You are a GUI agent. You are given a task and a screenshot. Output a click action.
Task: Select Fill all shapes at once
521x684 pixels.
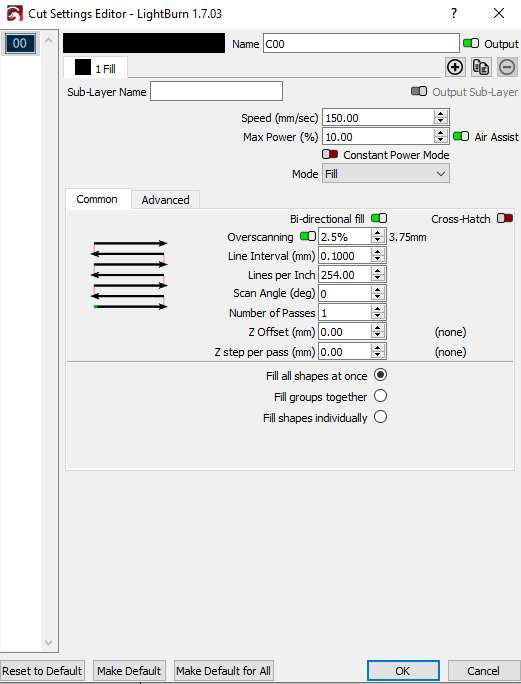coord(380,375)
